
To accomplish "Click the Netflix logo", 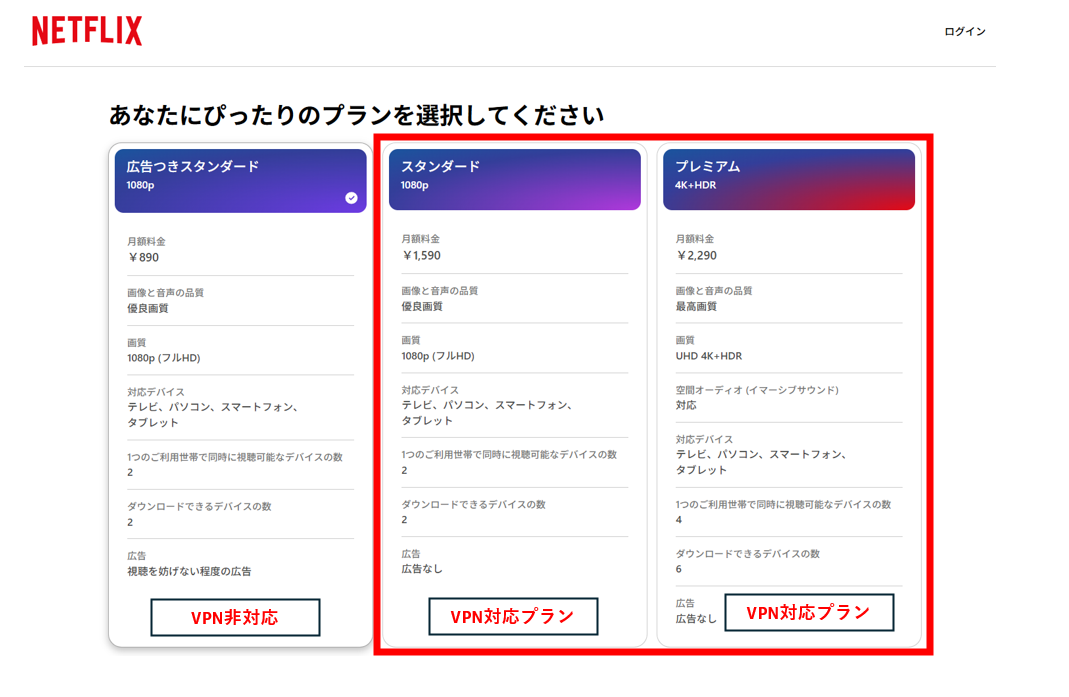I will [87, 31].
